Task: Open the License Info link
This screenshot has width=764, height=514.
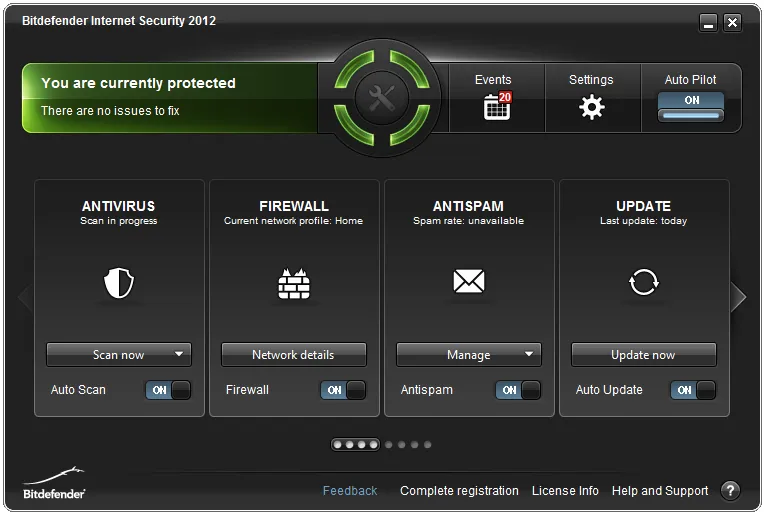Action: point(565,491)
